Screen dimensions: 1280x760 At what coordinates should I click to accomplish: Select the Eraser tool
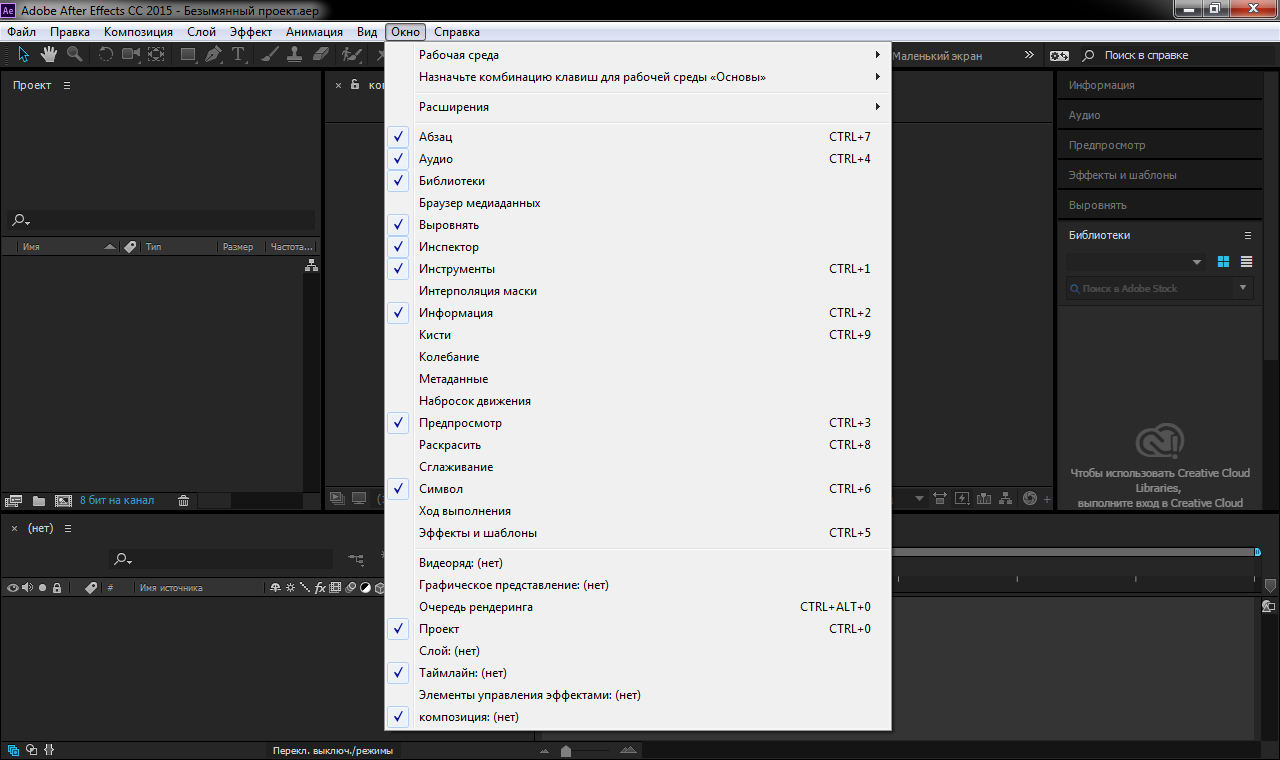[x=320, y=54]
